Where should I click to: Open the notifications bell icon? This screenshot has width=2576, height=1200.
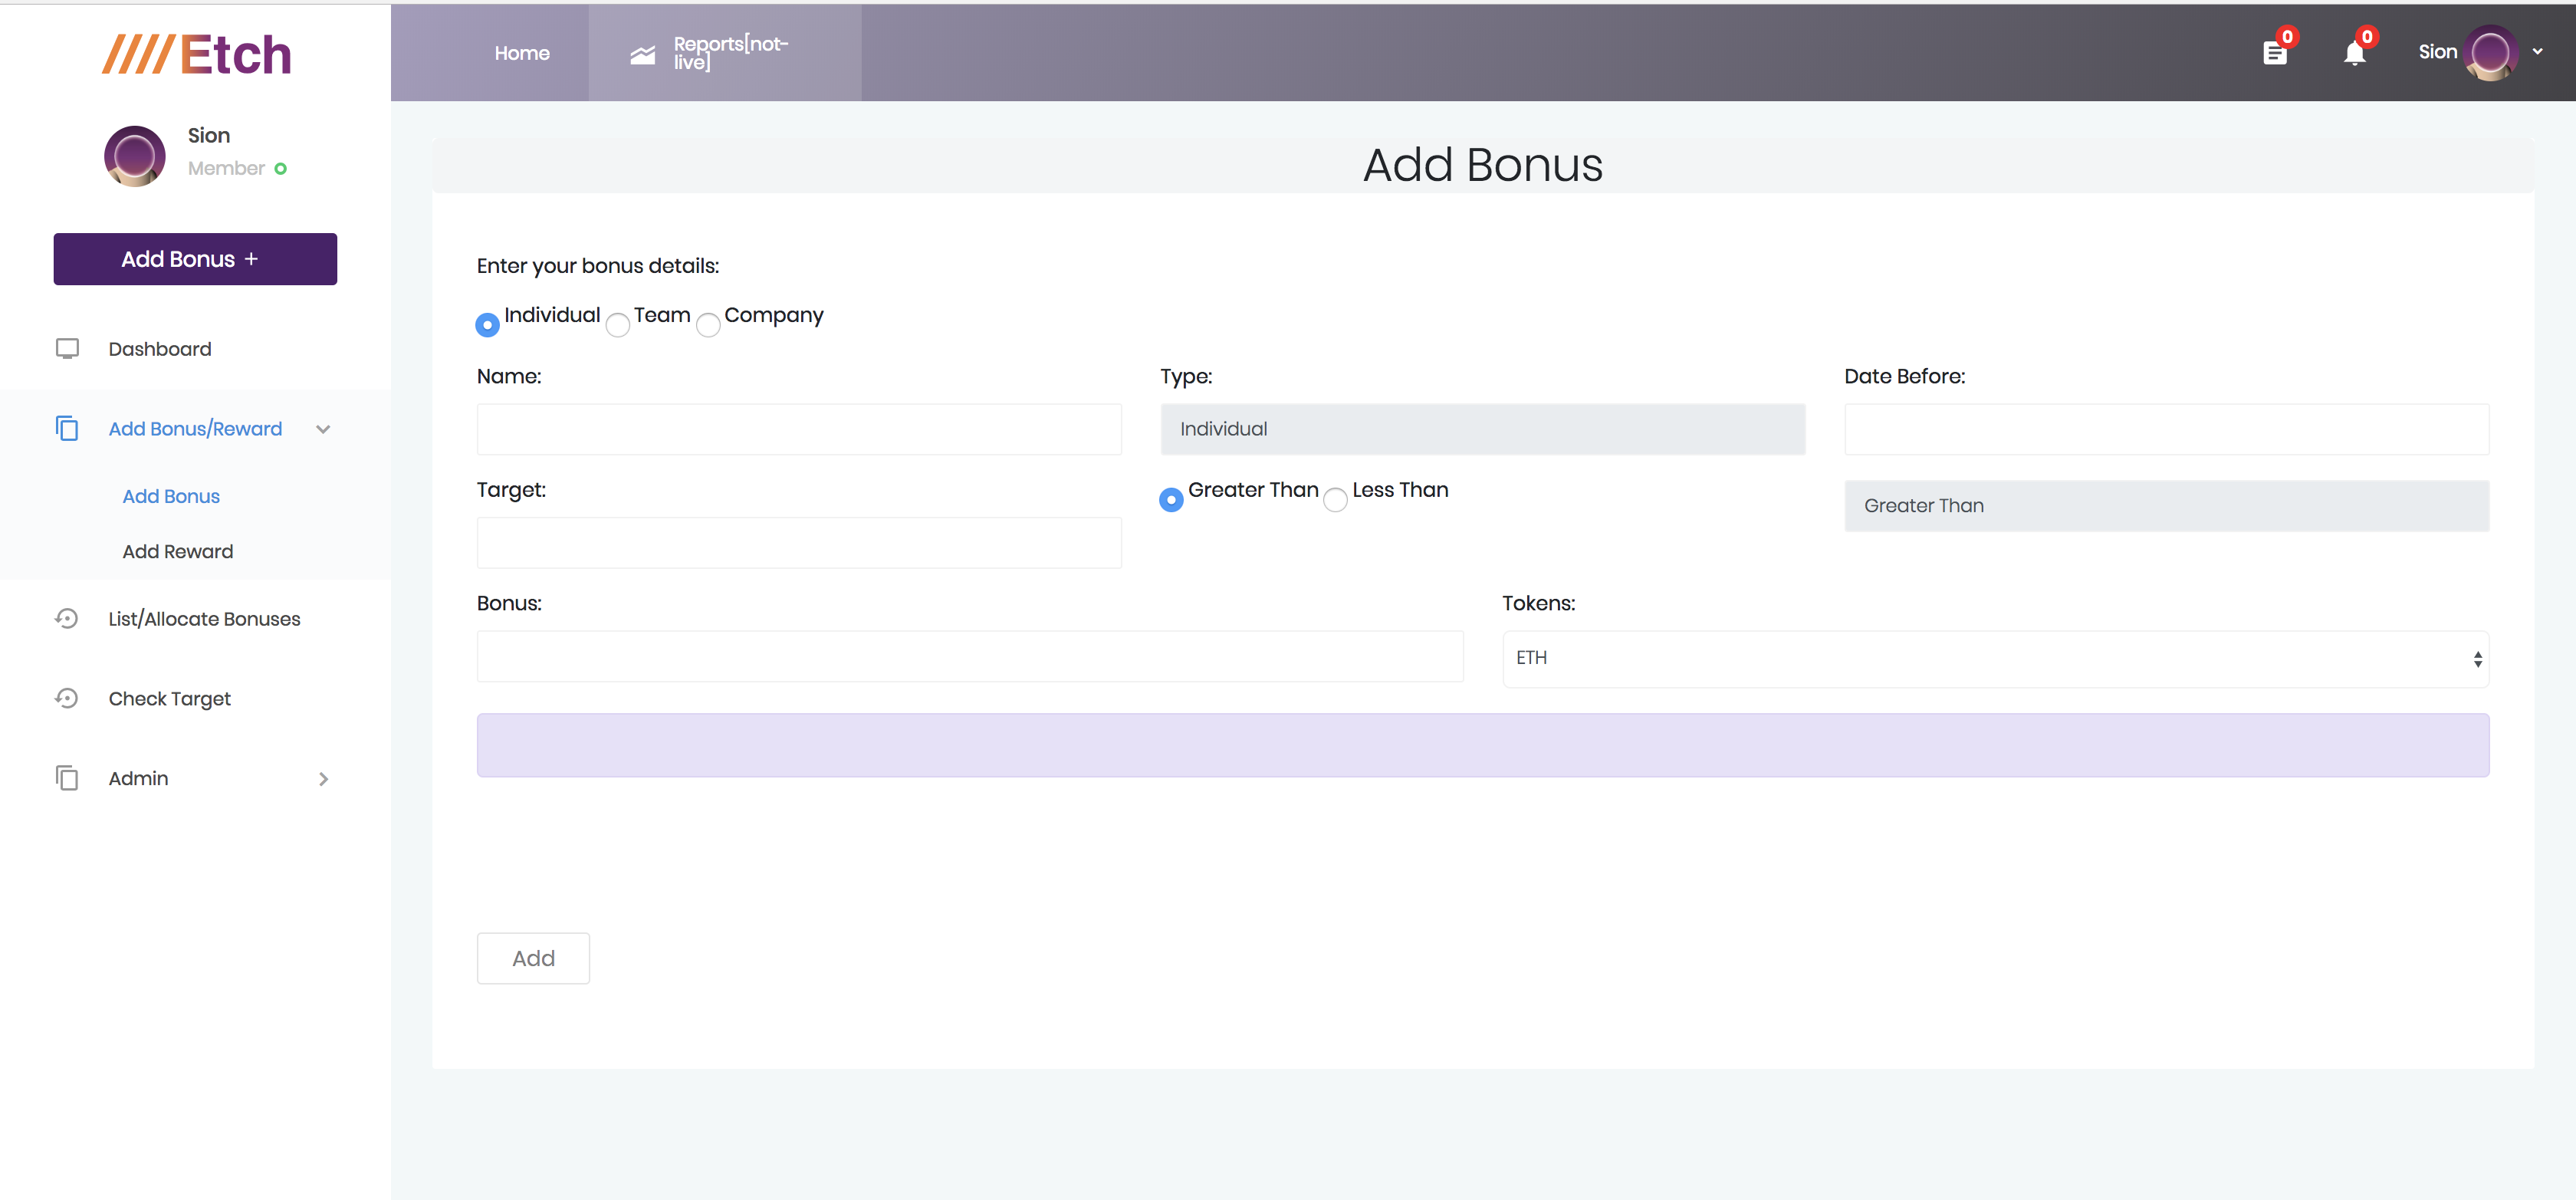2354,53
